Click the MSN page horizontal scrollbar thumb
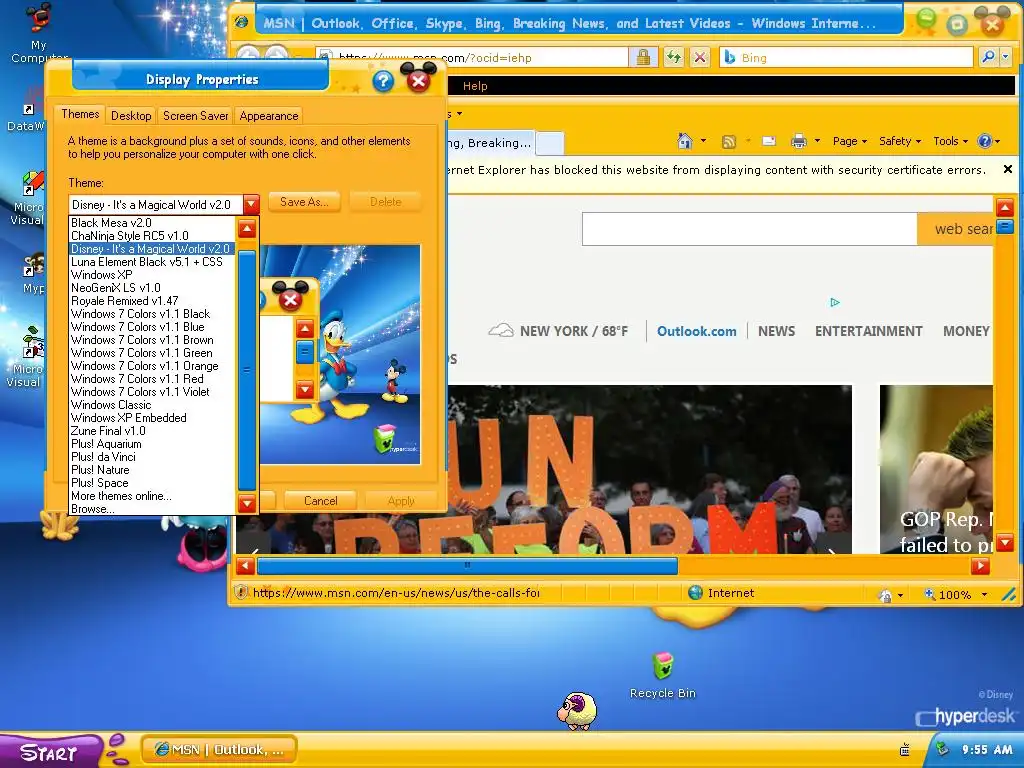 [468, 566]
